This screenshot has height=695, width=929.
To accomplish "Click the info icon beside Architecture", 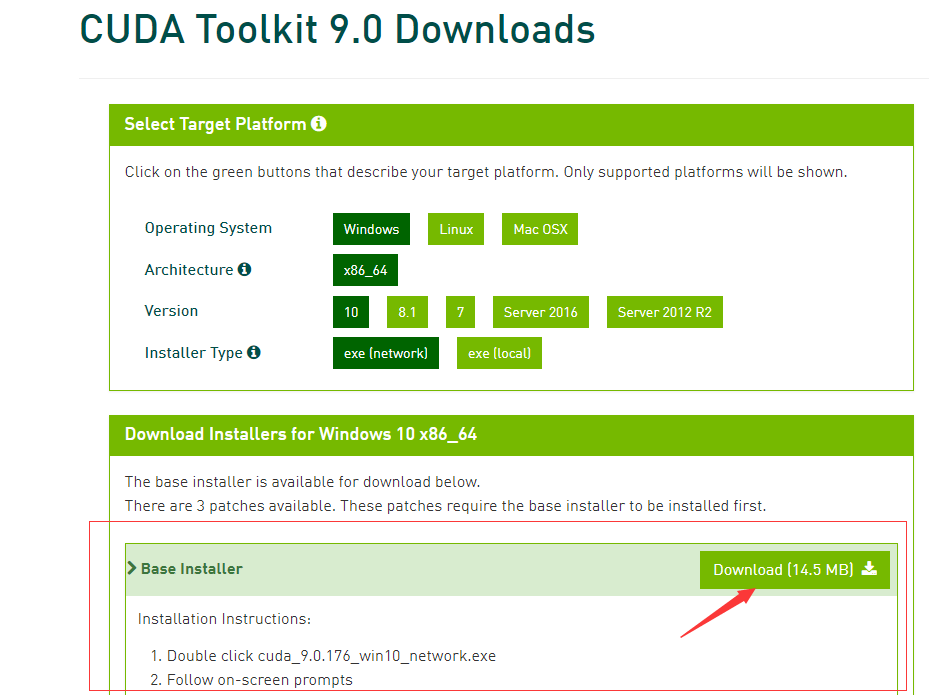I will pyautogui.click(x=244, y=270).
